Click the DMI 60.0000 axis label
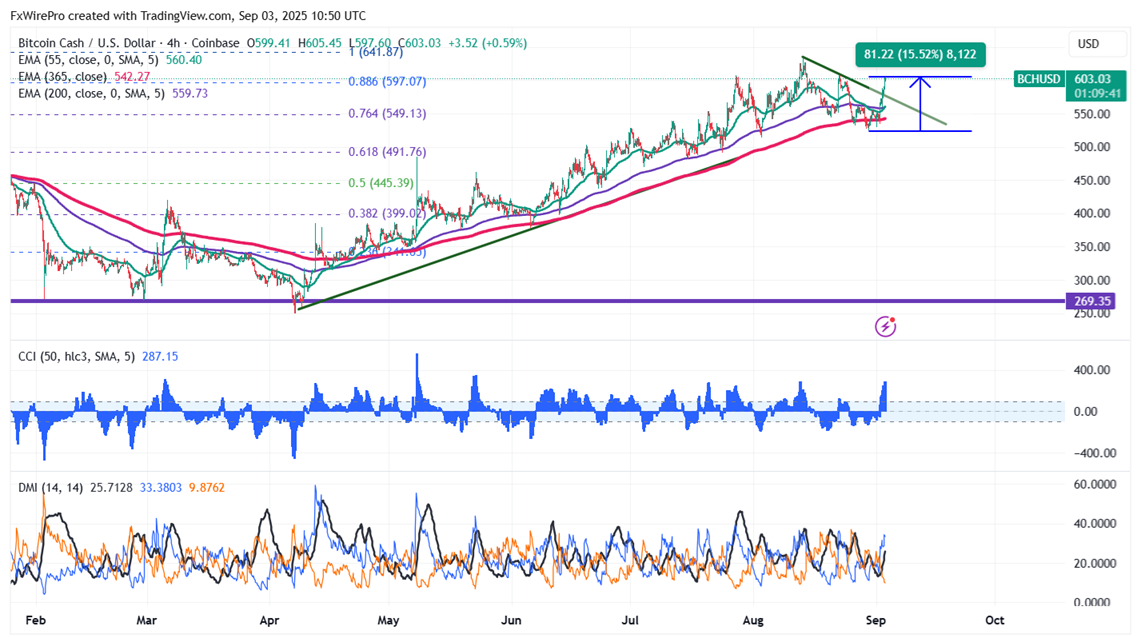Viewport: 1139px width, 637px height. [1095, 484]
